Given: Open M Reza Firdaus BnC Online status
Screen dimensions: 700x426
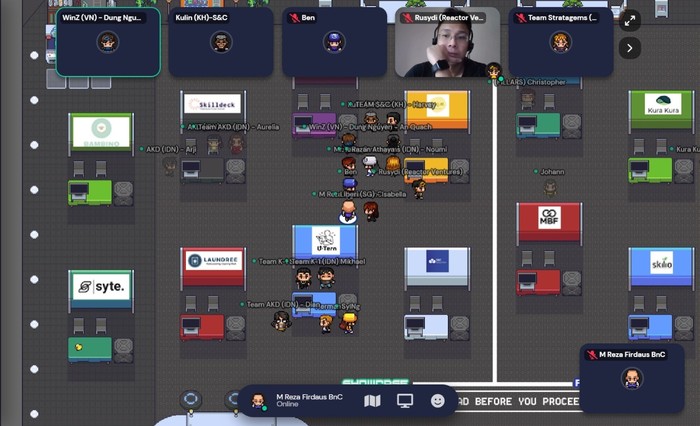Looking at the screenshot, I should pyautogui.click(x=309, y=401).
